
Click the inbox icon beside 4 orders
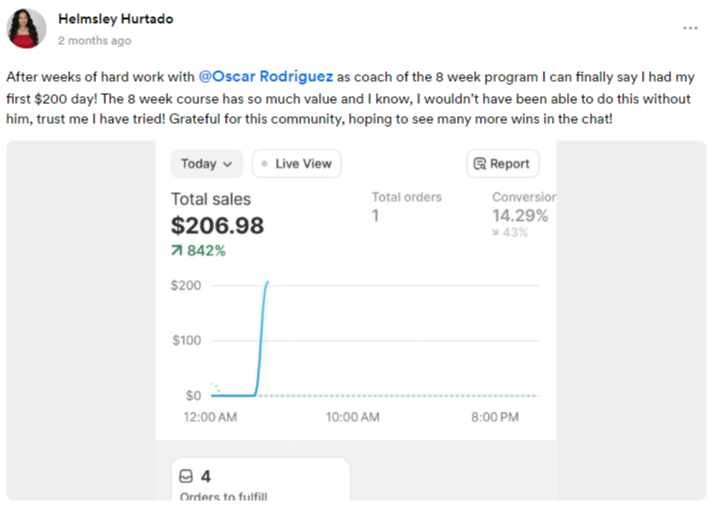[x=186, y=477]
